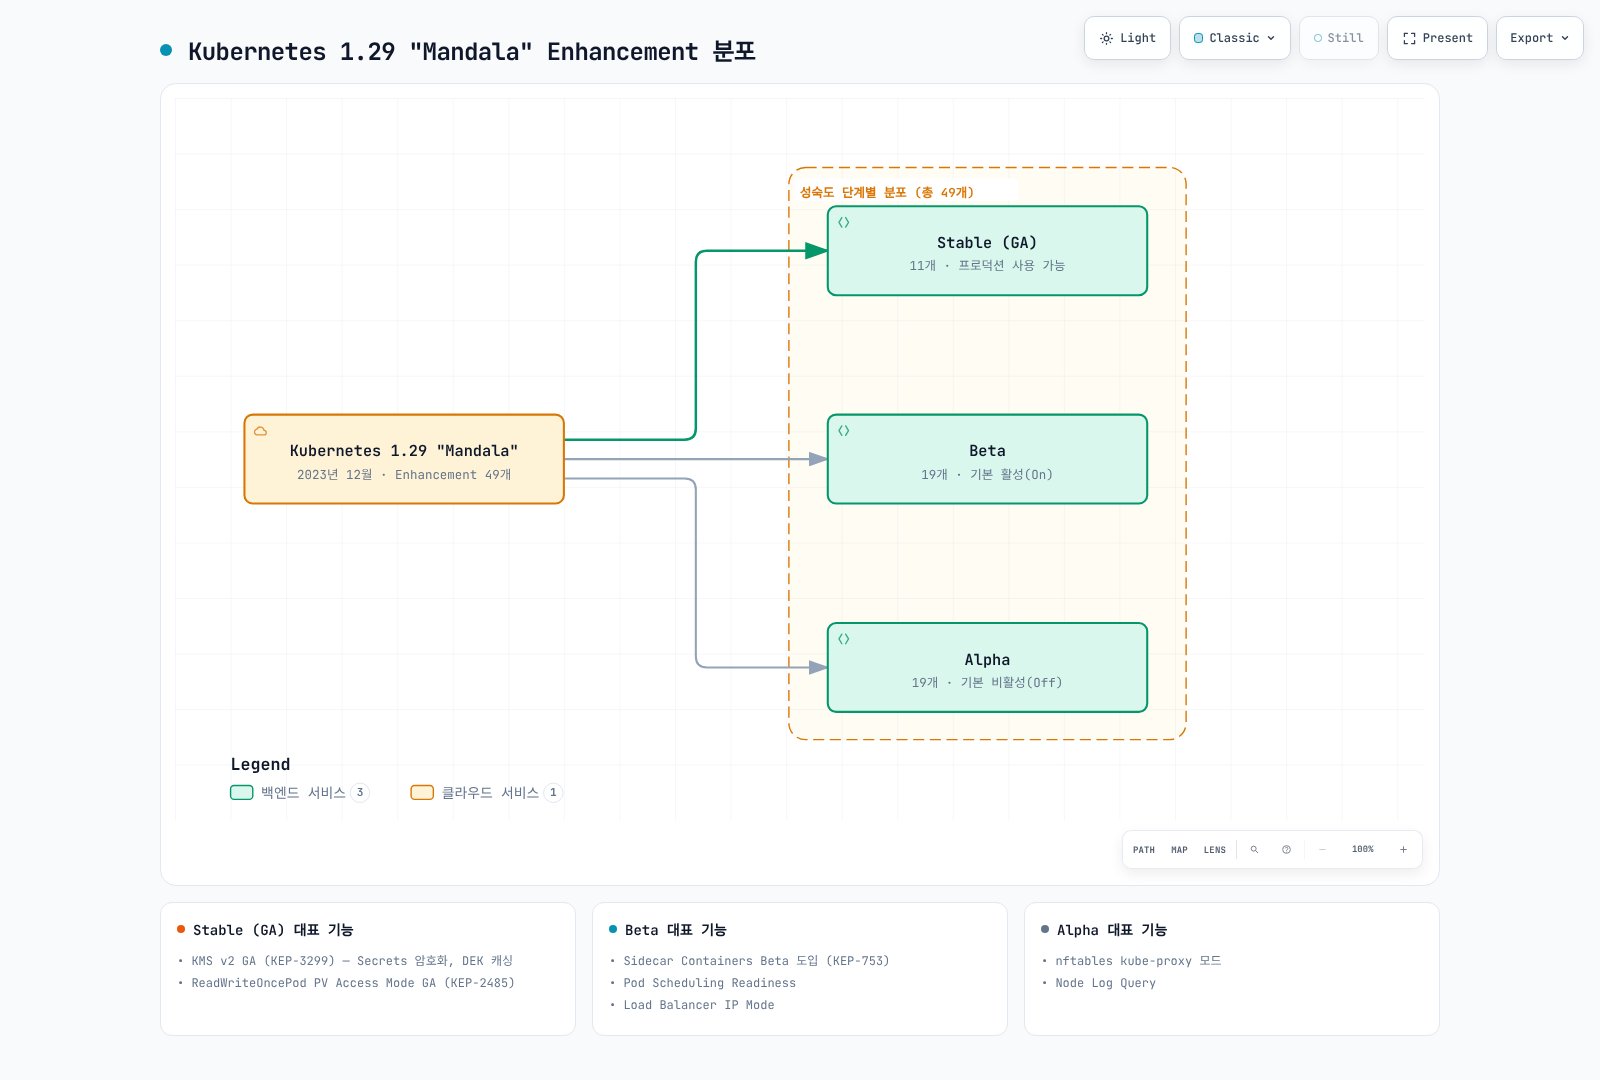Click the nftables kube-proxy 모드 item
This screenshot has width=1600, height=1080.
[x=1138, y=961]
